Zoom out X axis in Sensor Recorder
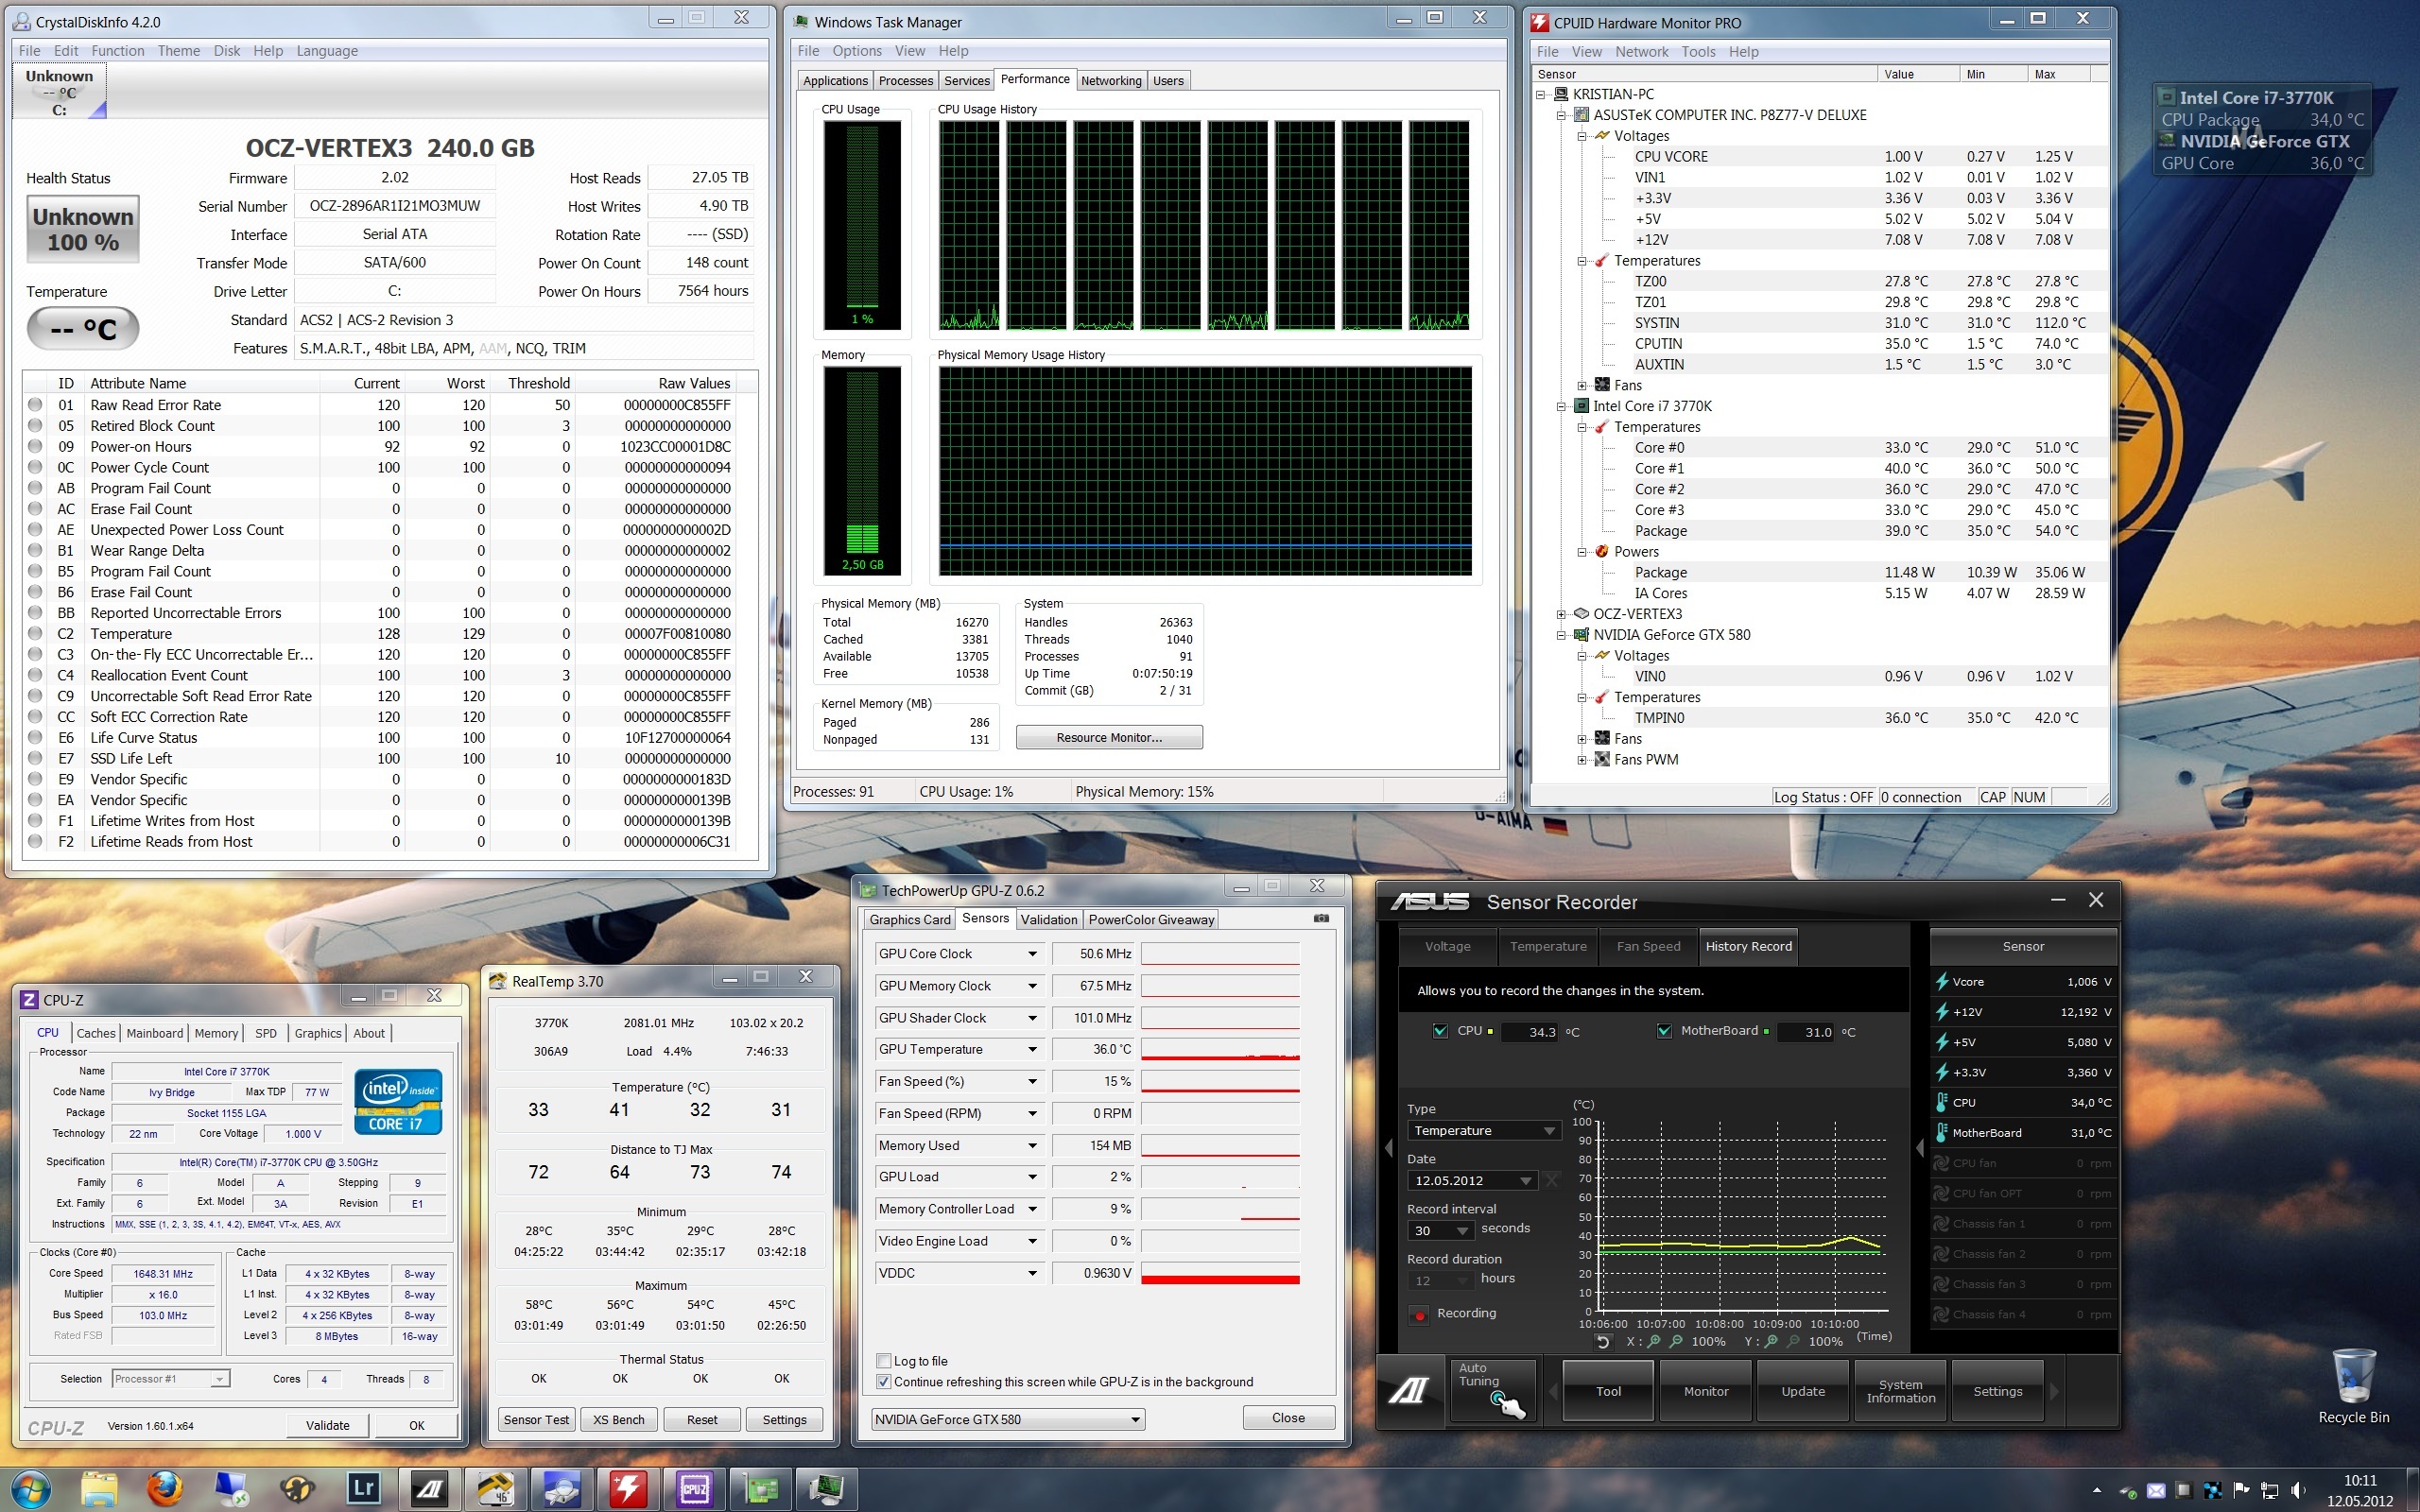The width and height of the screenshot is (2420, 1512). (x=1676, y=1341)
